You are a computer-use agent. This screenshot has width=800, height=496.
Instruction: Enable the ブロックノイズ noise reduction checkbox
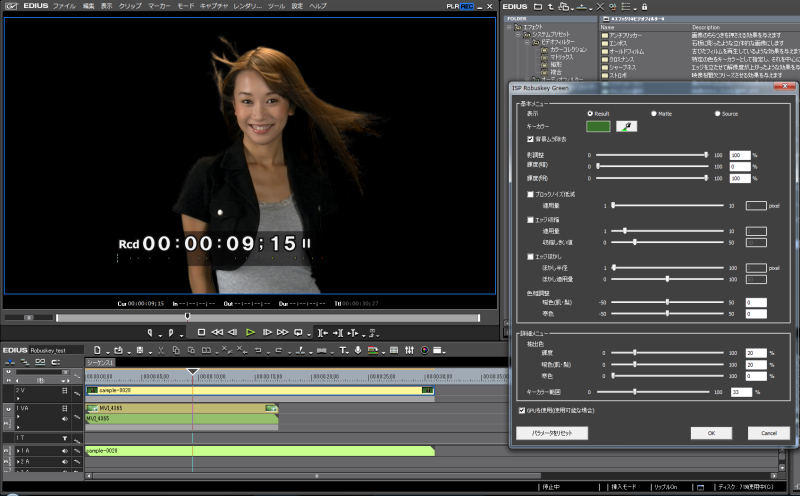click(x=530, y=194)
